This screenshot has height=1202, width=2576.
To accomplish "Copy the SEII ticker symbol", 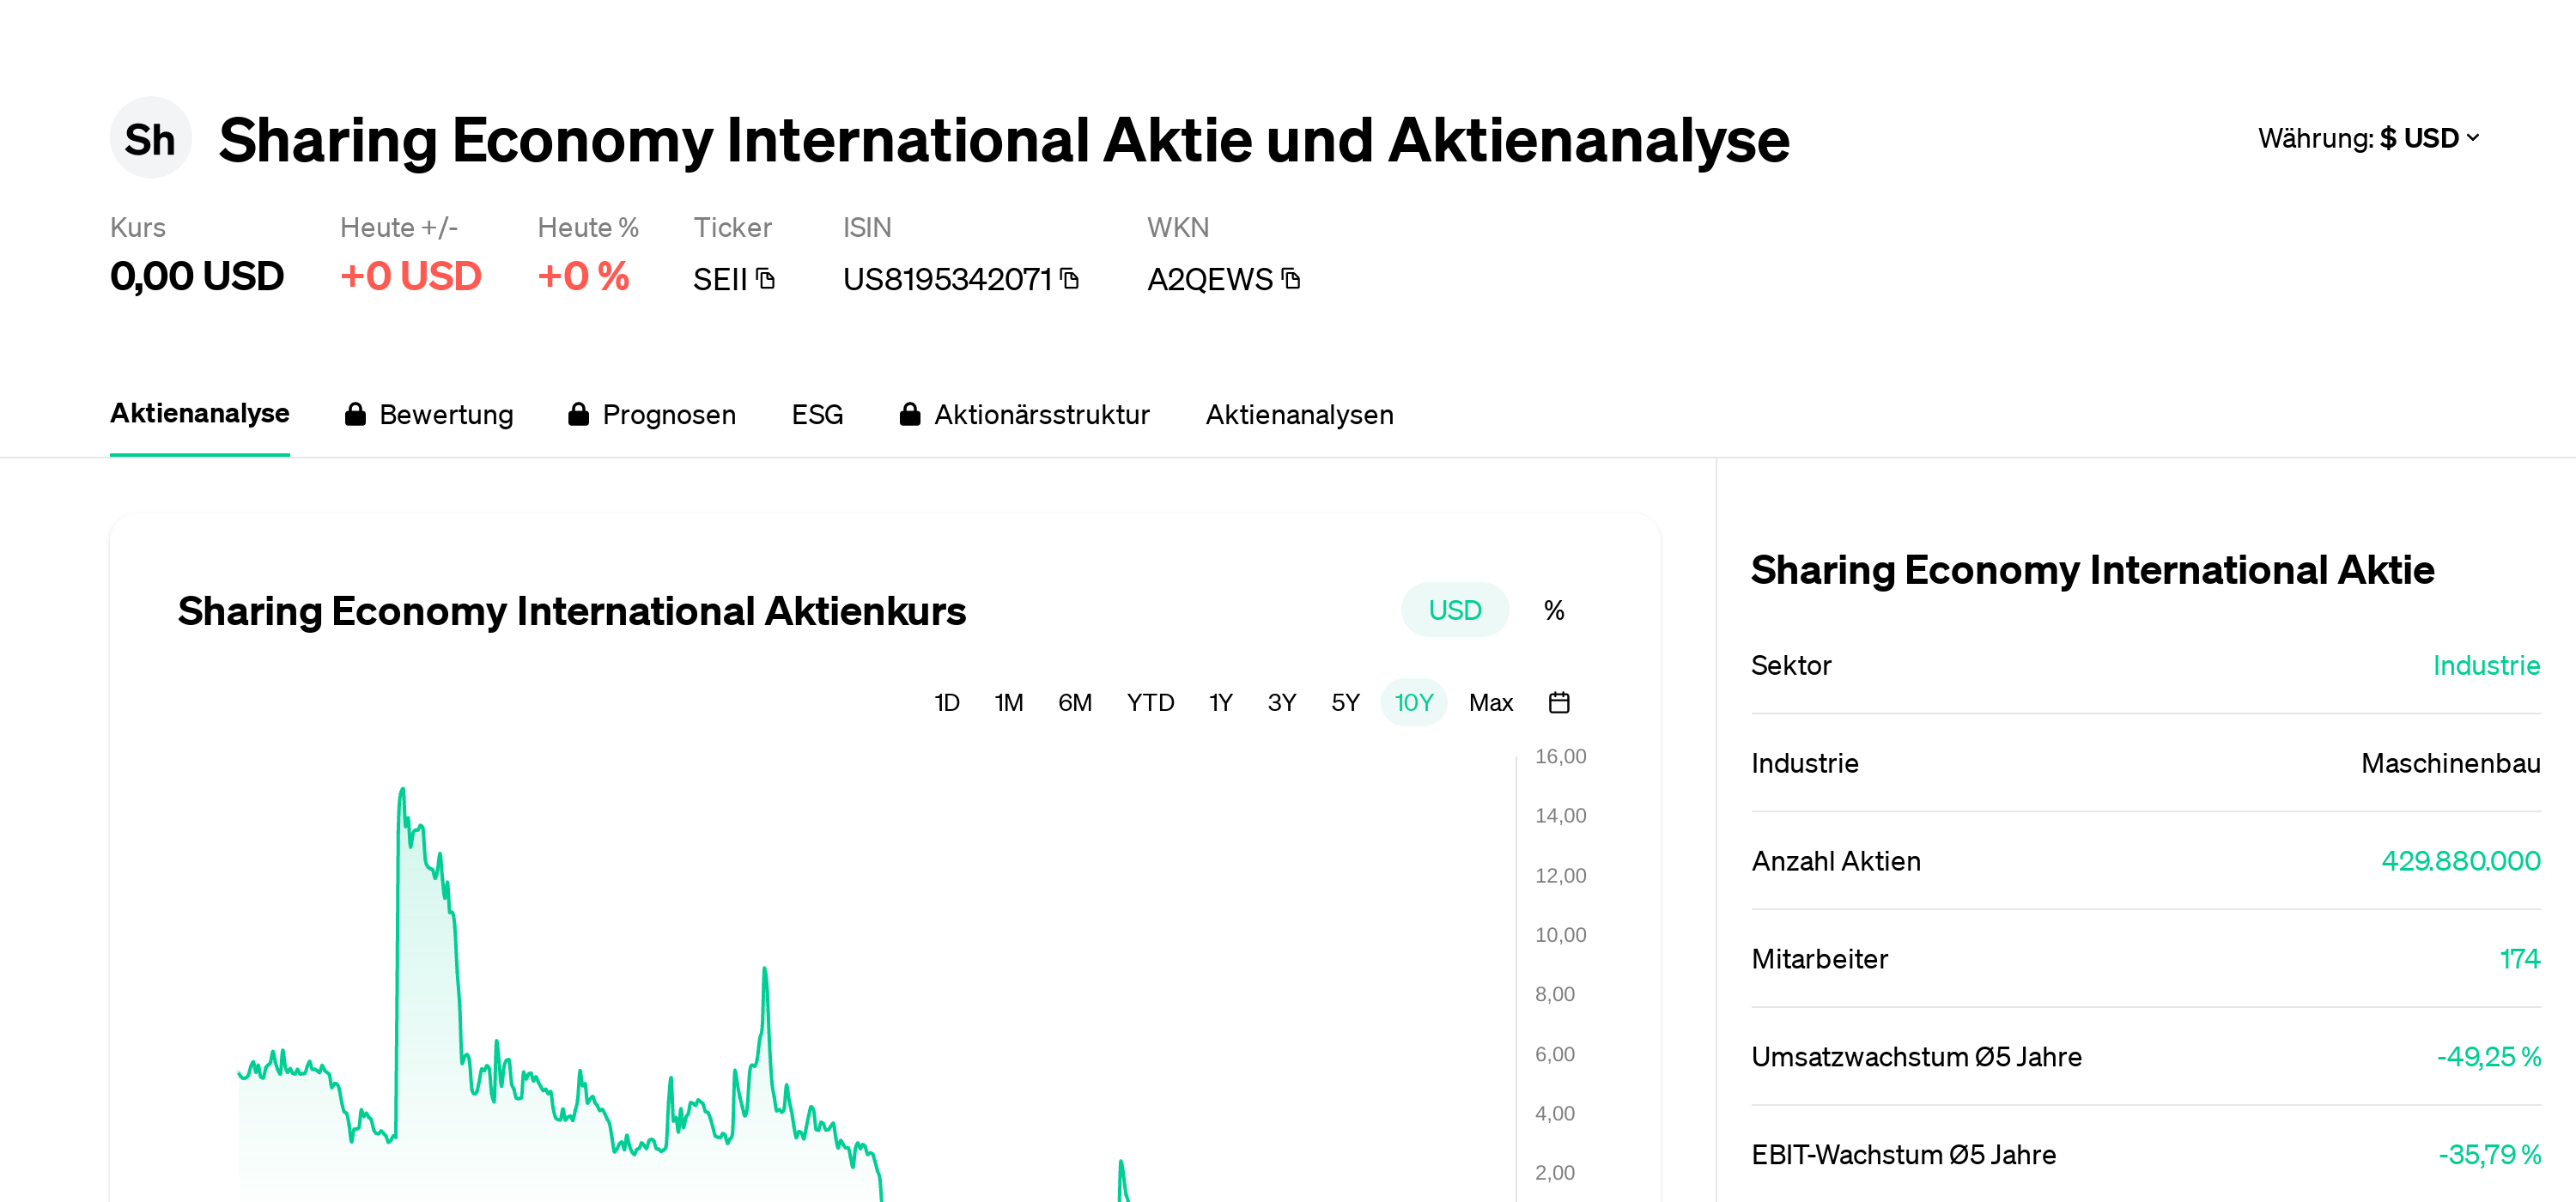I will [x=766, y=278].
